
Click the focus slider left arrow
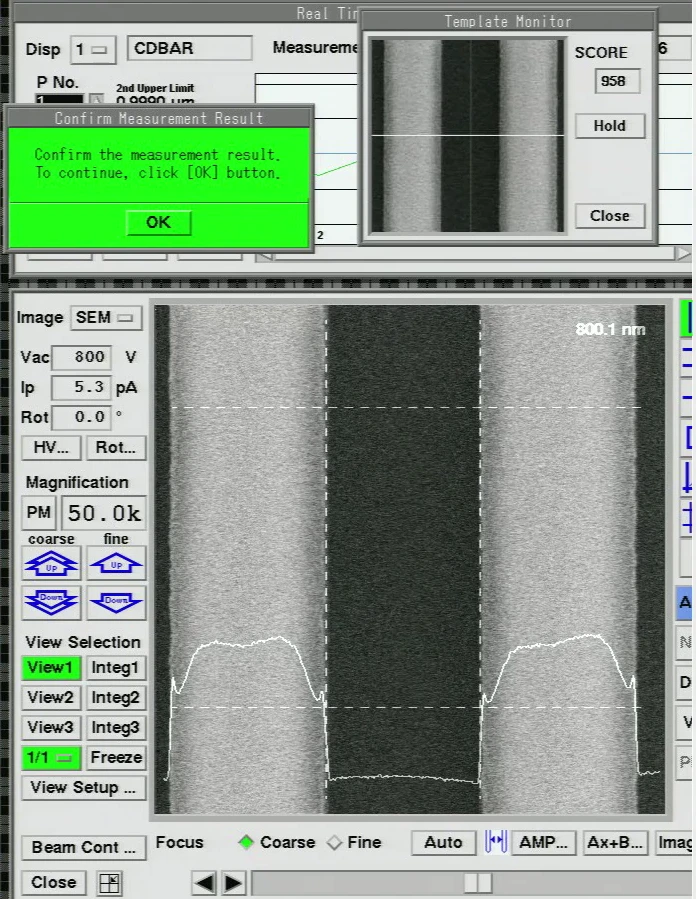coord(204,882)
